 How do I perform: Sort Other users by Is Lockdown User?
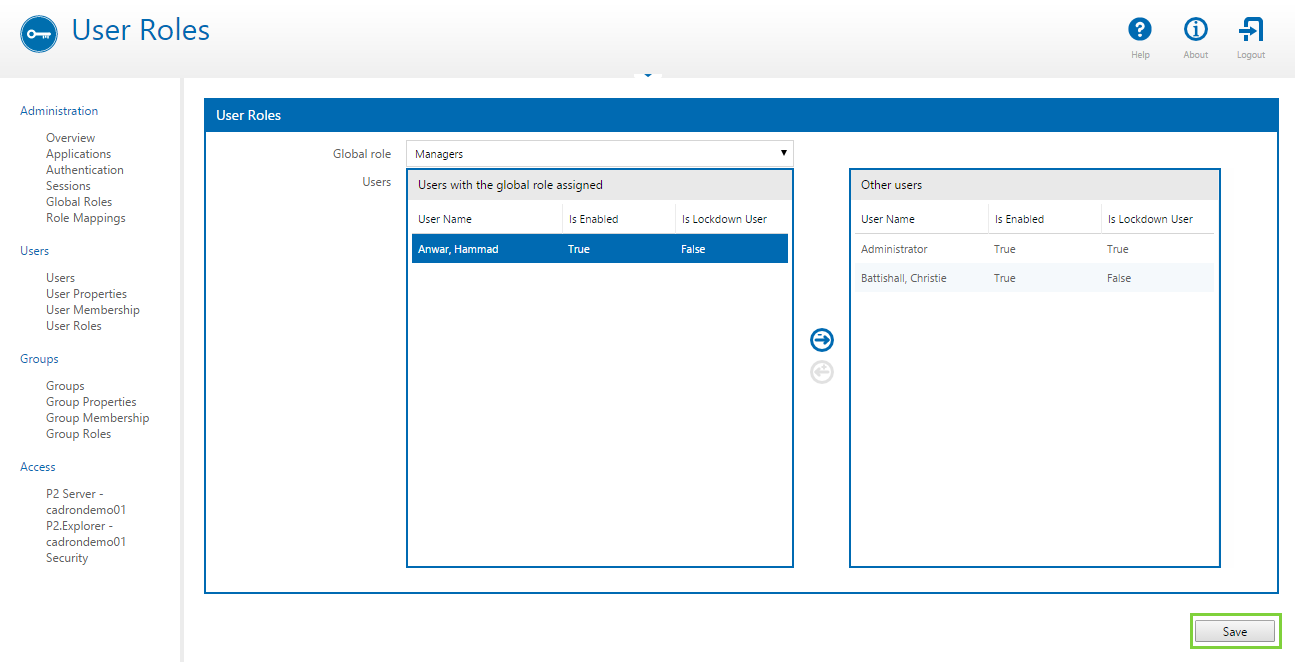(1150, 219)
